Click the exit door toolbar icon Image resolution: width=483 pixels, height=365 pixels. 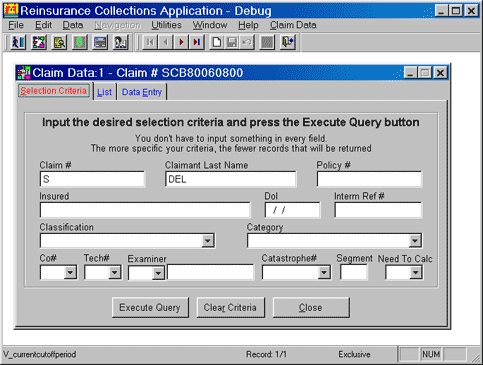(288, 42)
